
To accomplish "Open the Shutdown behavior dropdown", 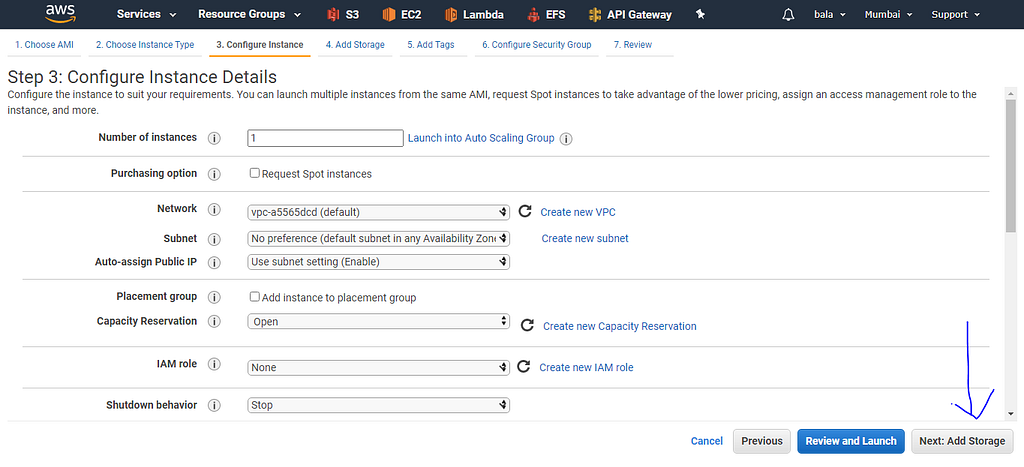I will [379, 405].
